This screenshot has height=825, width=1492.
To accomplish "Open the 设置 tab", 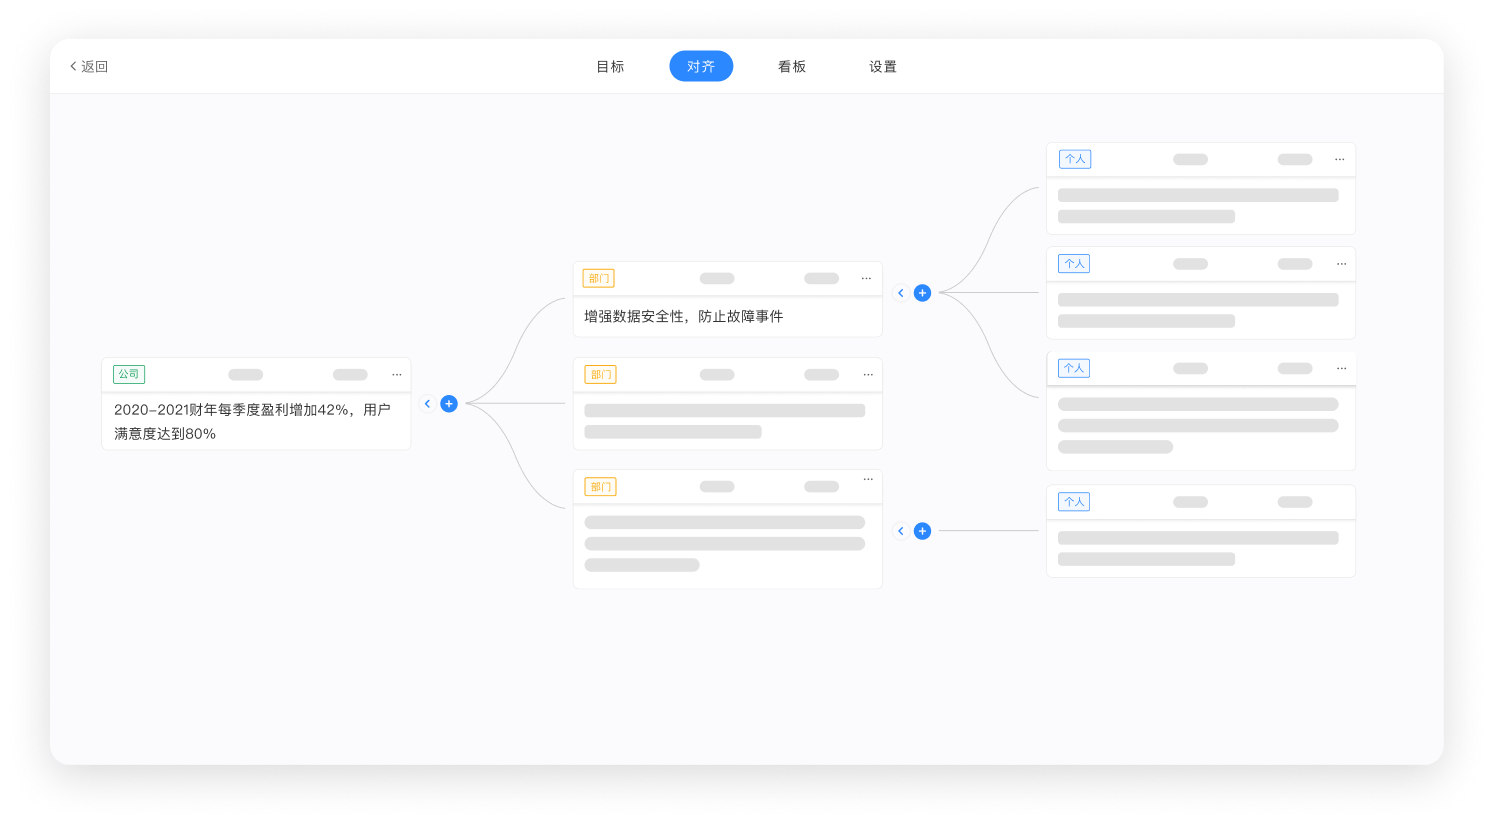I will (x=883, y=66).
